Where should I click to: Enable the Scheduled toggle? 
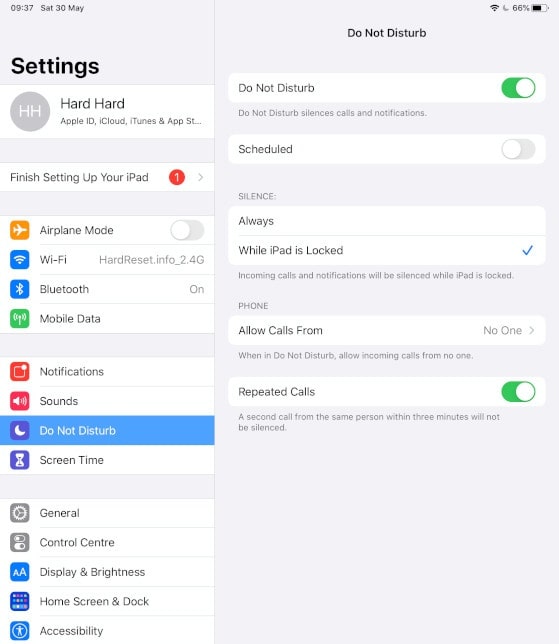[x=518, y=149]
